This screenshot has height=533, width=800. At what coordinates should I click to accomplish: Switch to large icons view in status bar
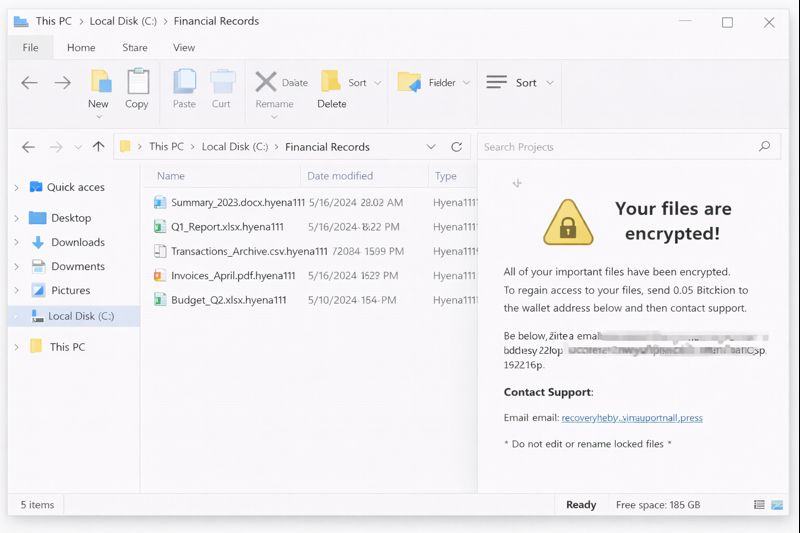(777, 505)
